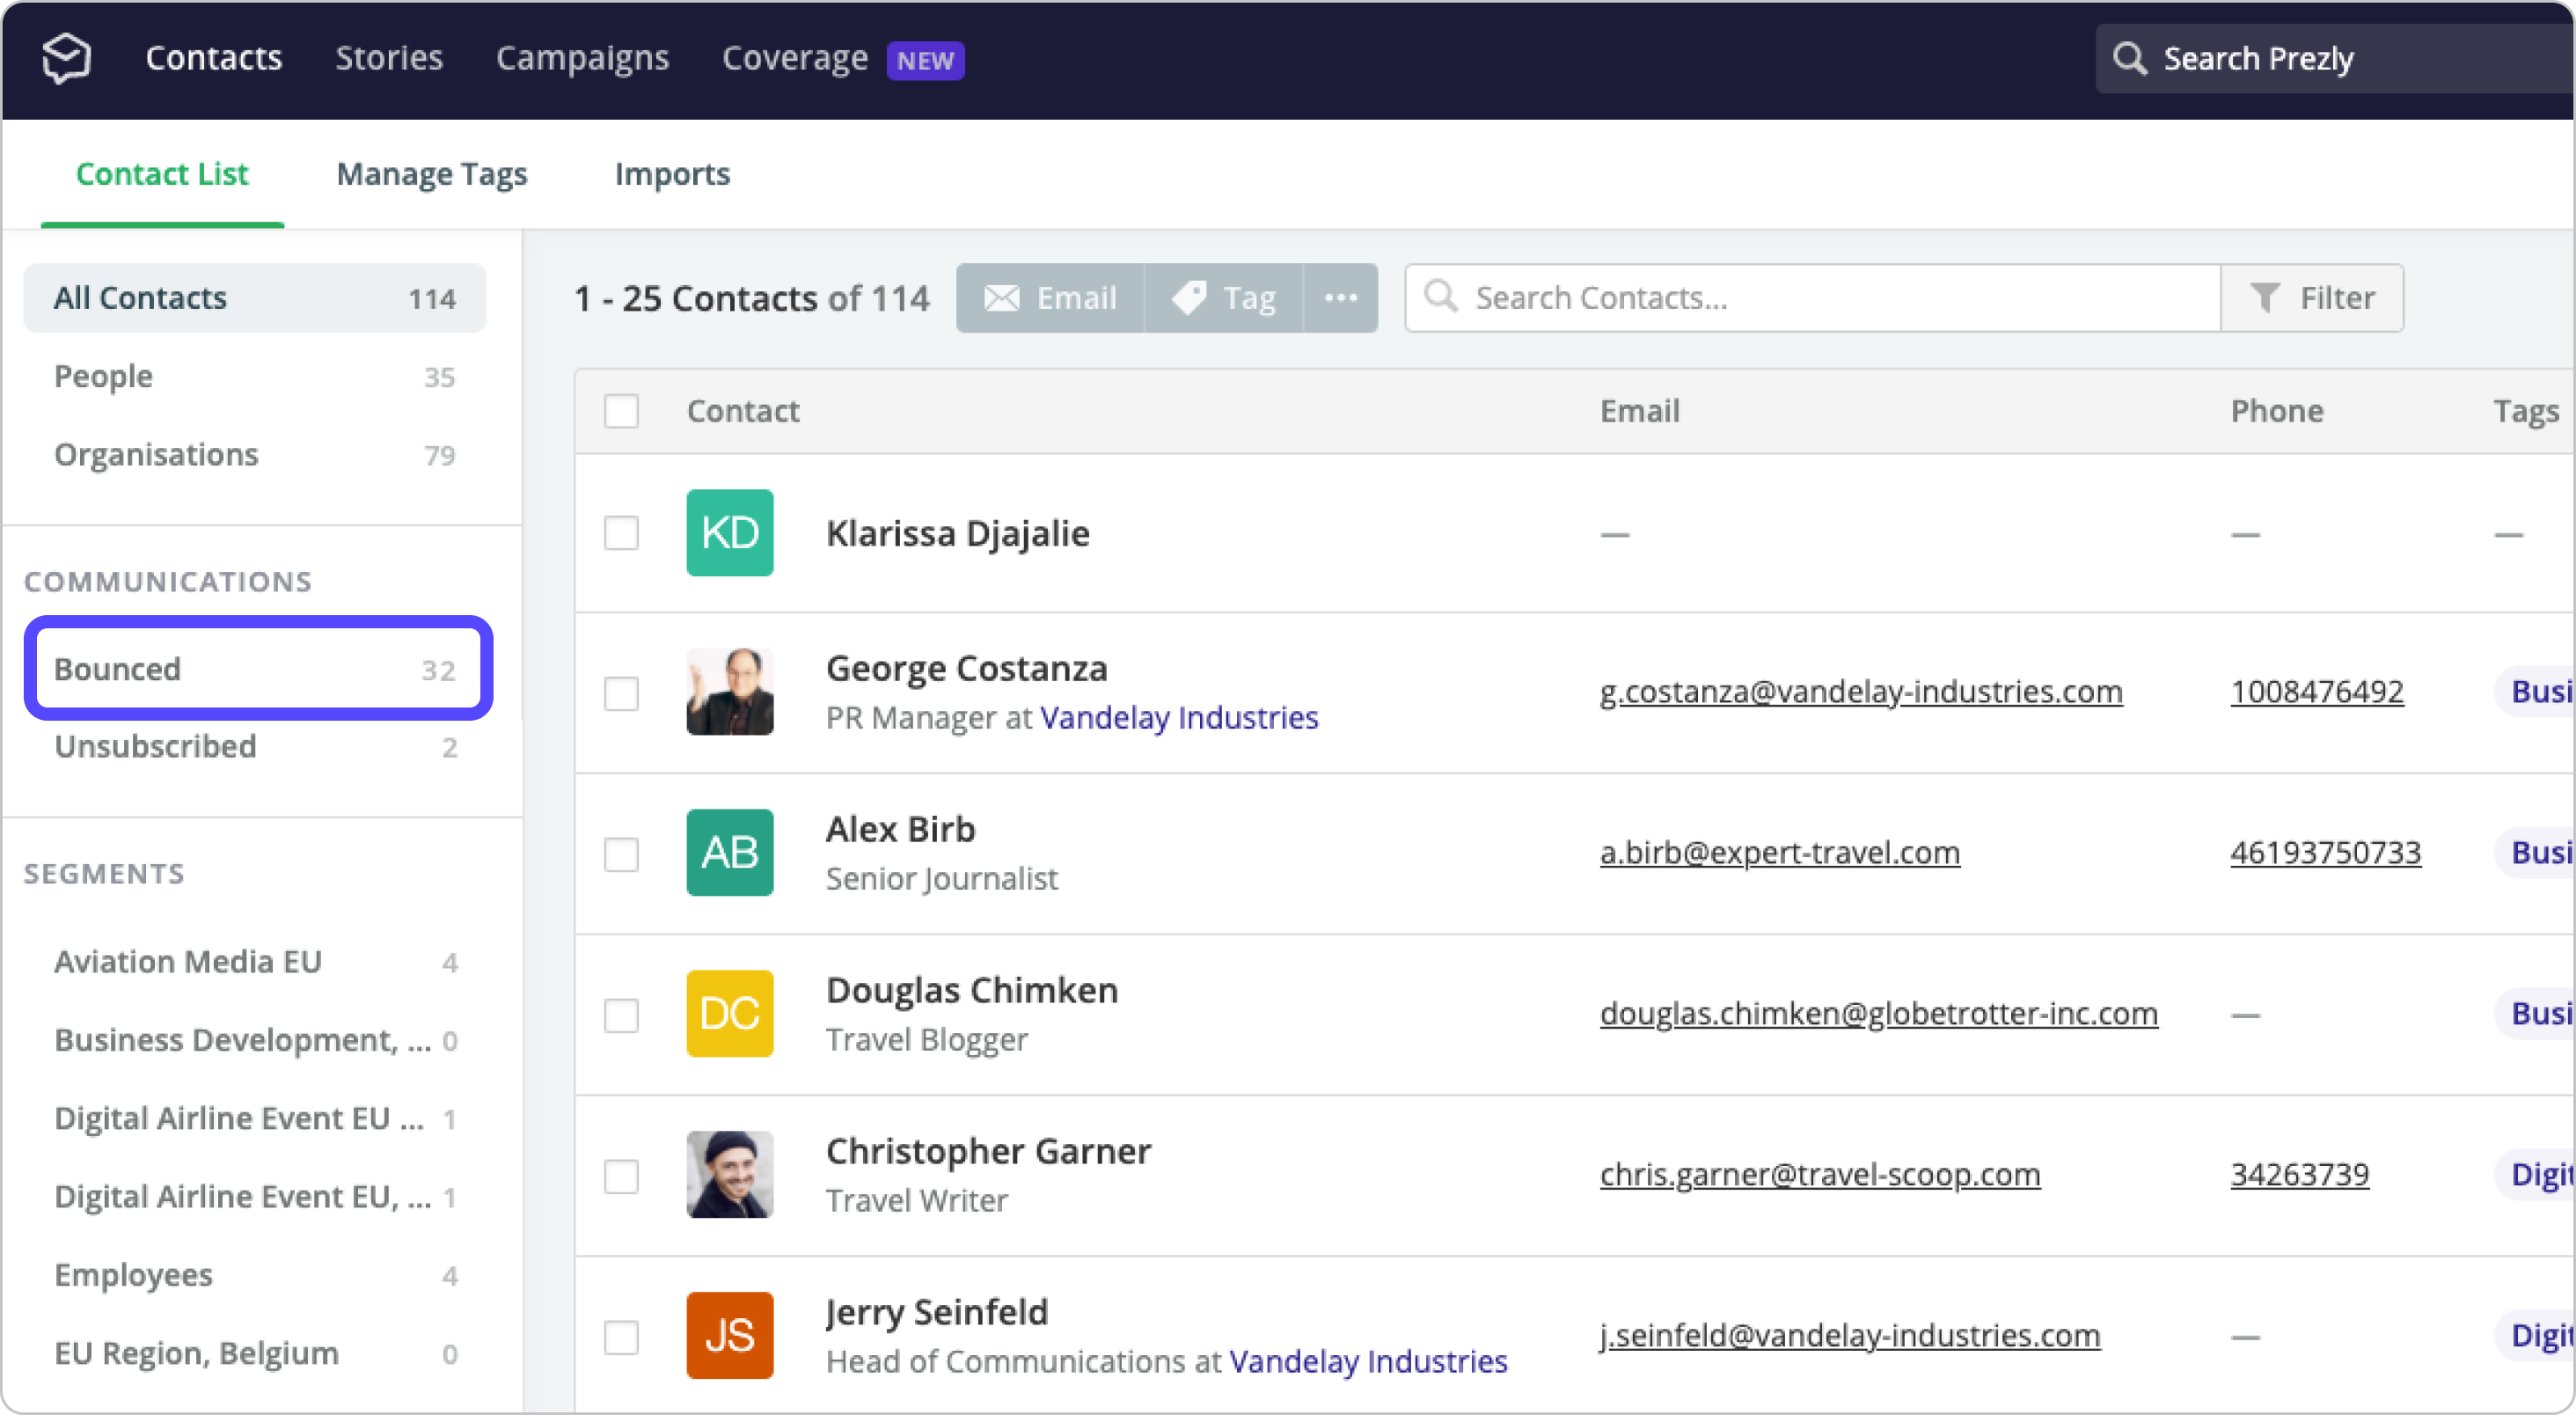Select People in sidebar
The width and height of the screenshot is (2576, 1415).
[x=255, y=376]
